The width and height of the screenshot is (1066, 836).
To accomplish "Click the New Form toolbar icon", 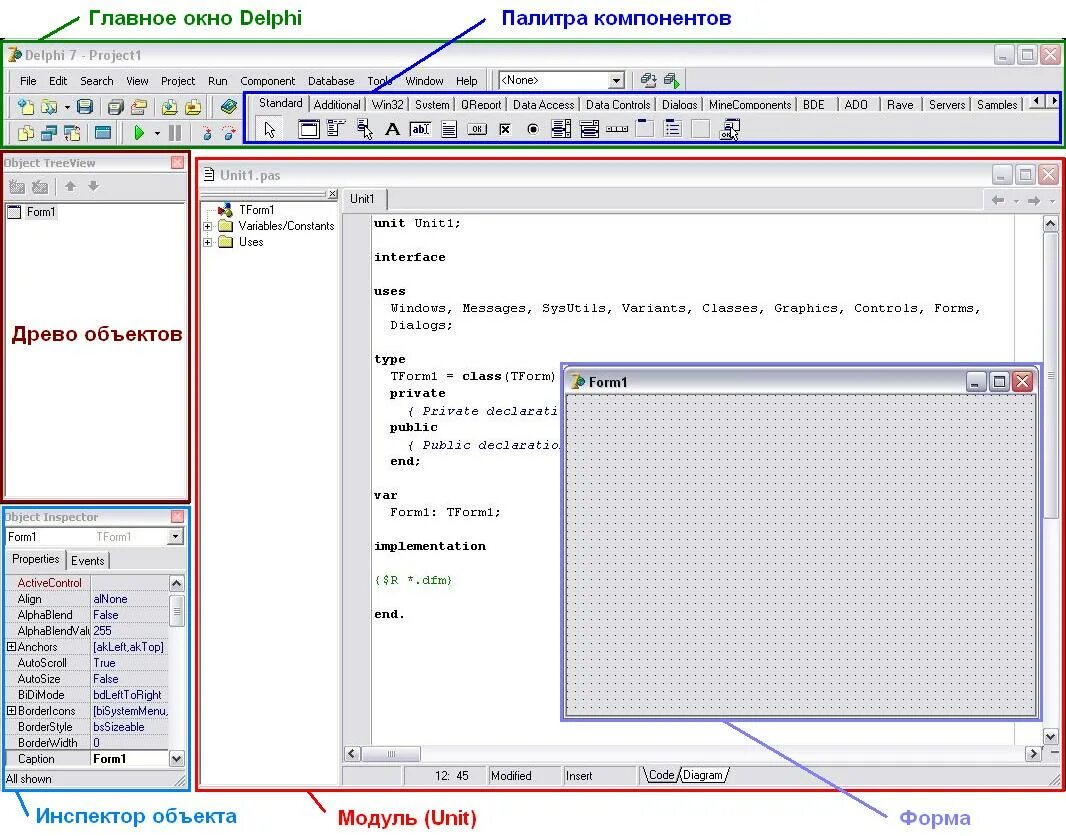I will tap(103, 133).
